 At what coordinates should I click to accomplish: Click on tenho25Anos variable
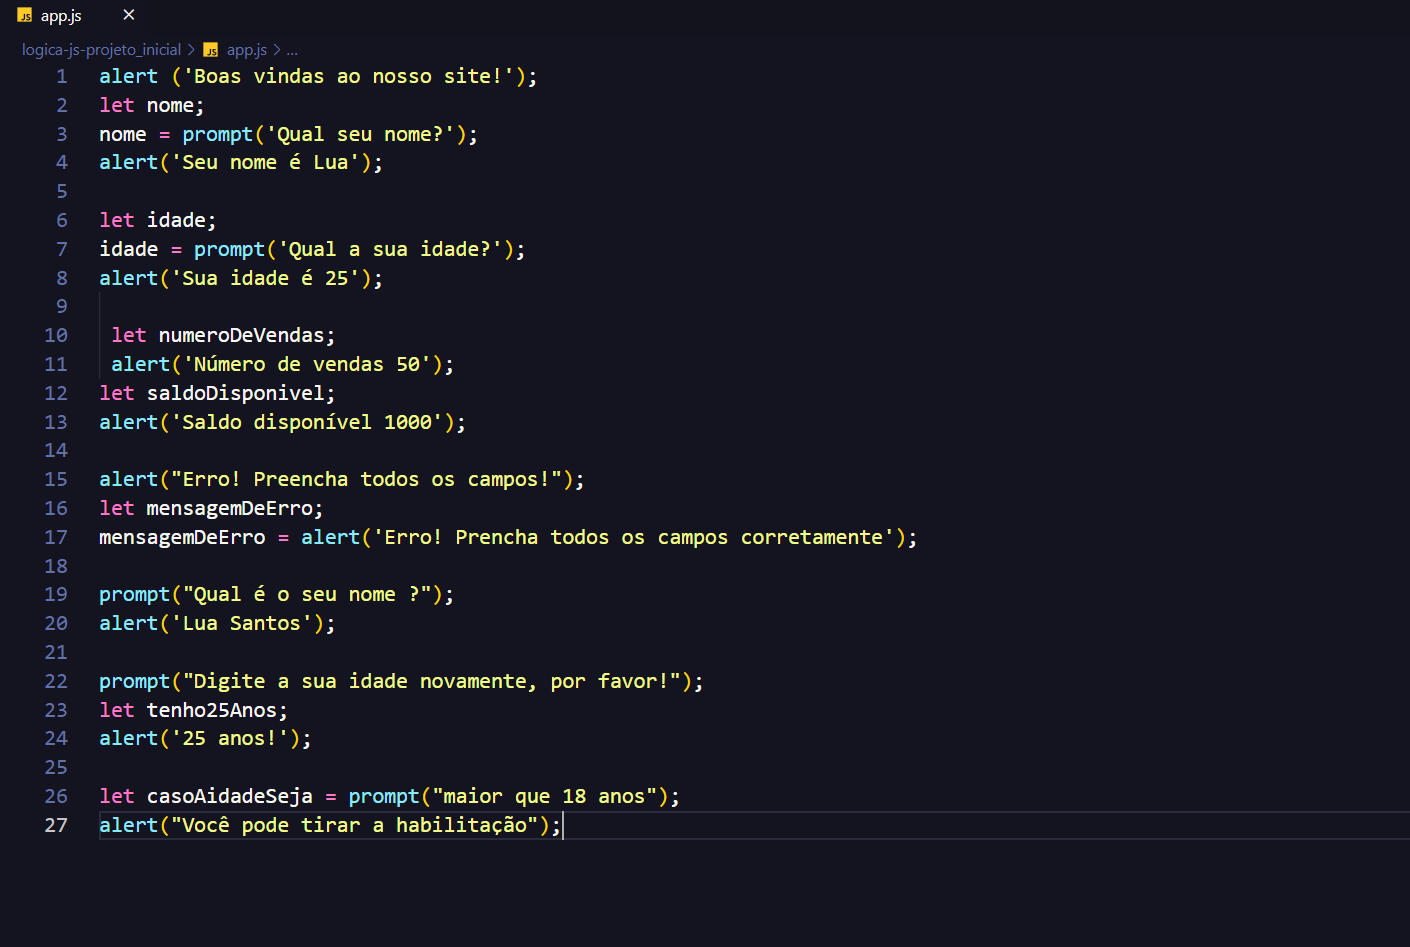(211, 710)
